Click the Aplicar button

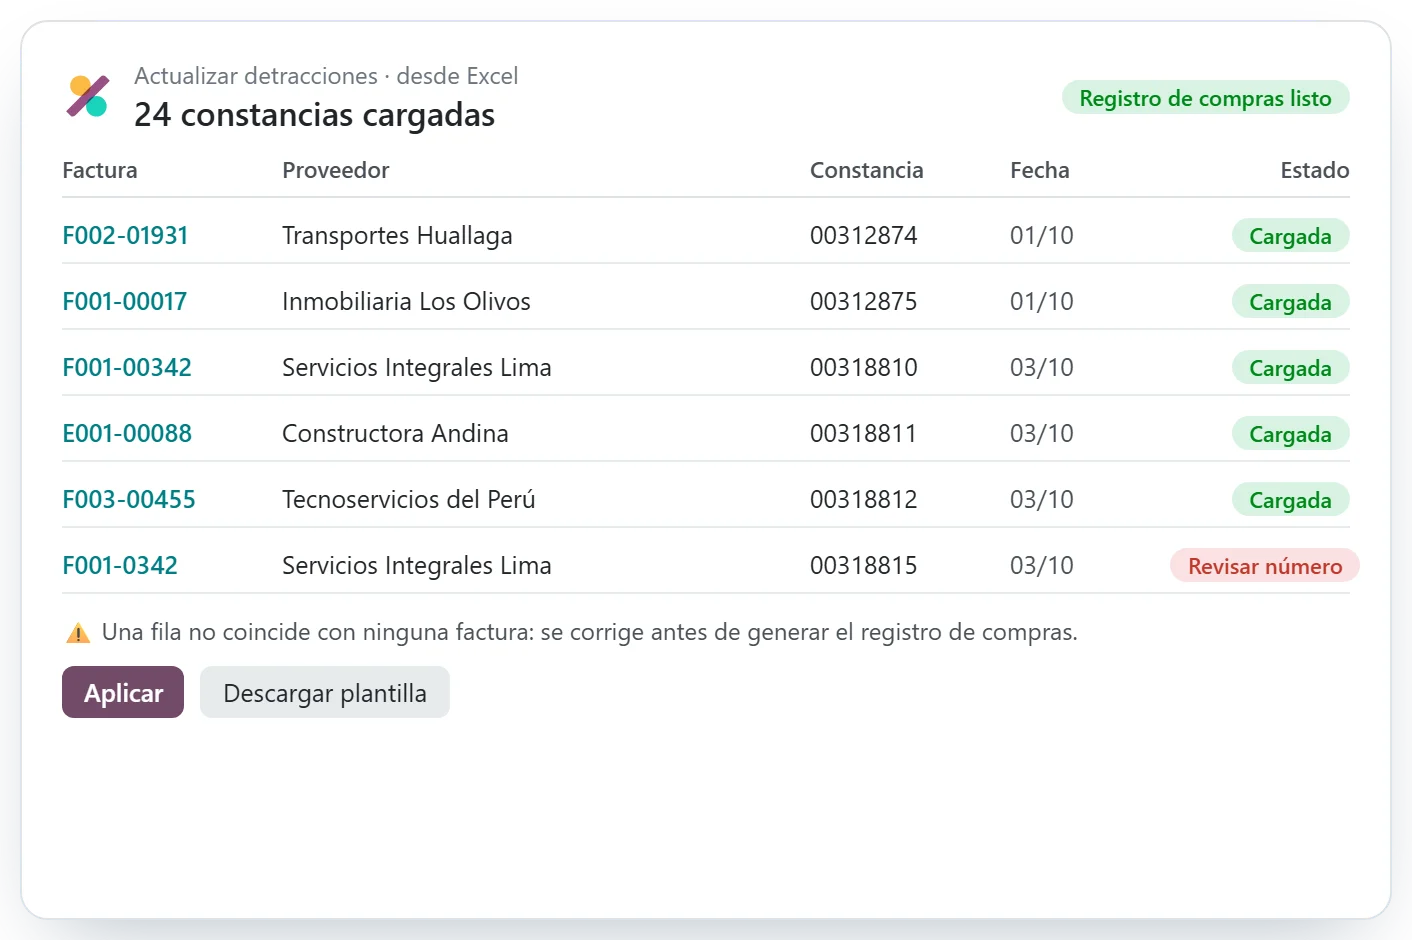point(123,692)
